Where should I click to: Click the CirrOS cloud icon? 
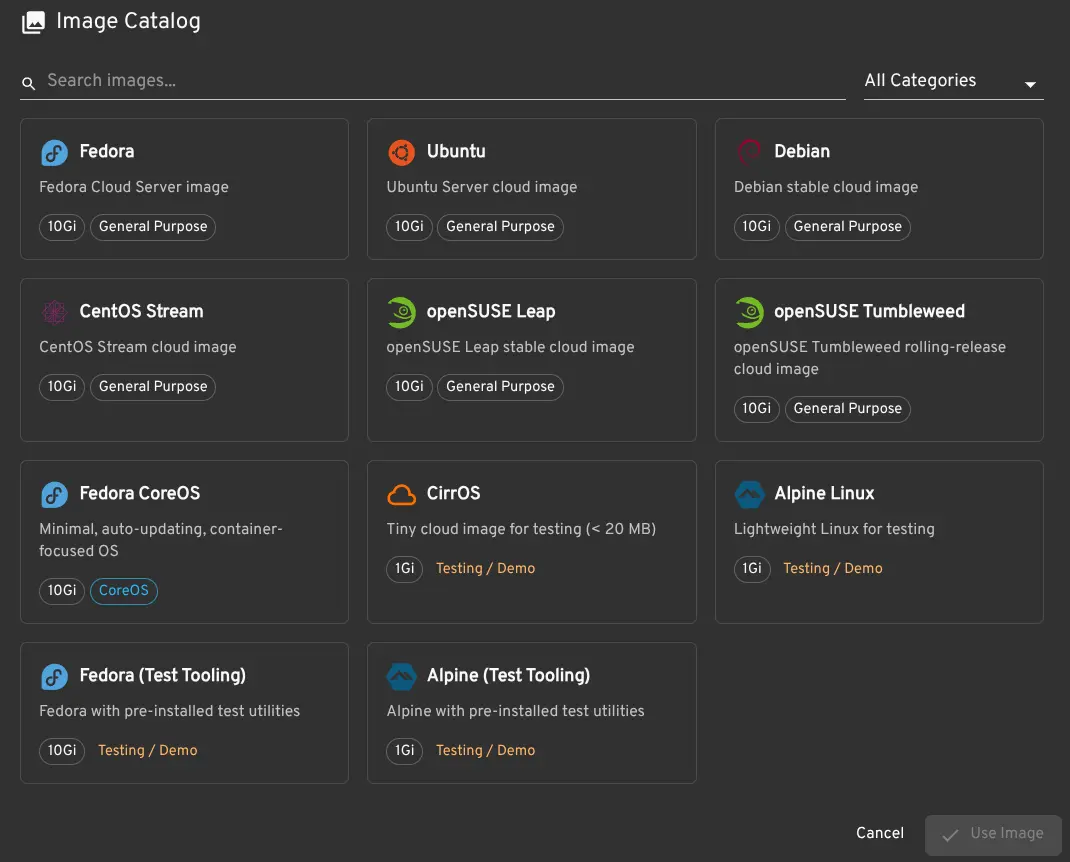coord(401,495)
